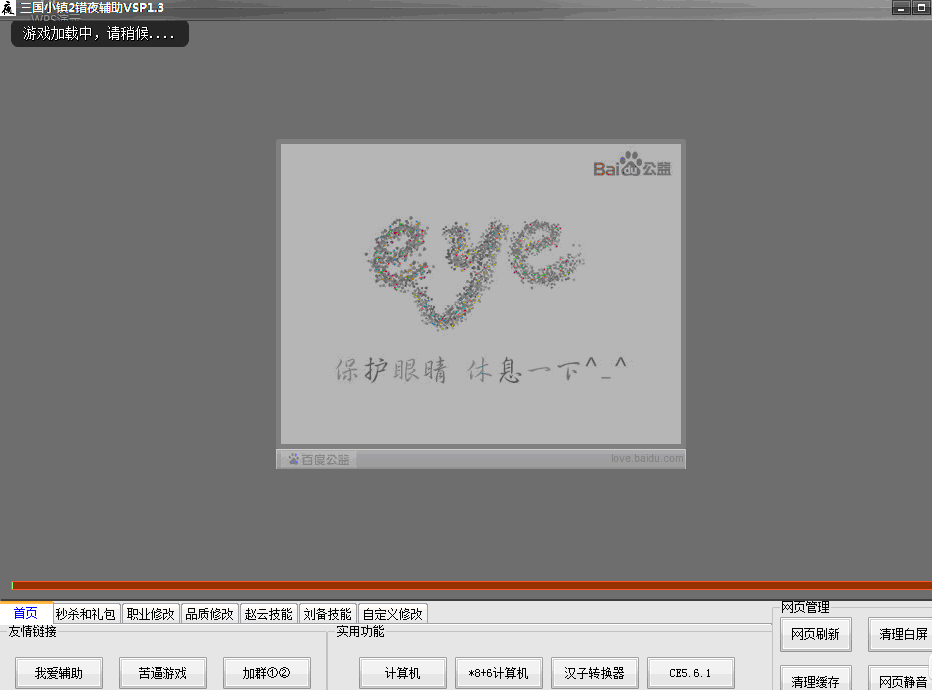Open the 自定义修改 tab
The width and height of the screenshot is (932, 690).
click(392, 614)
